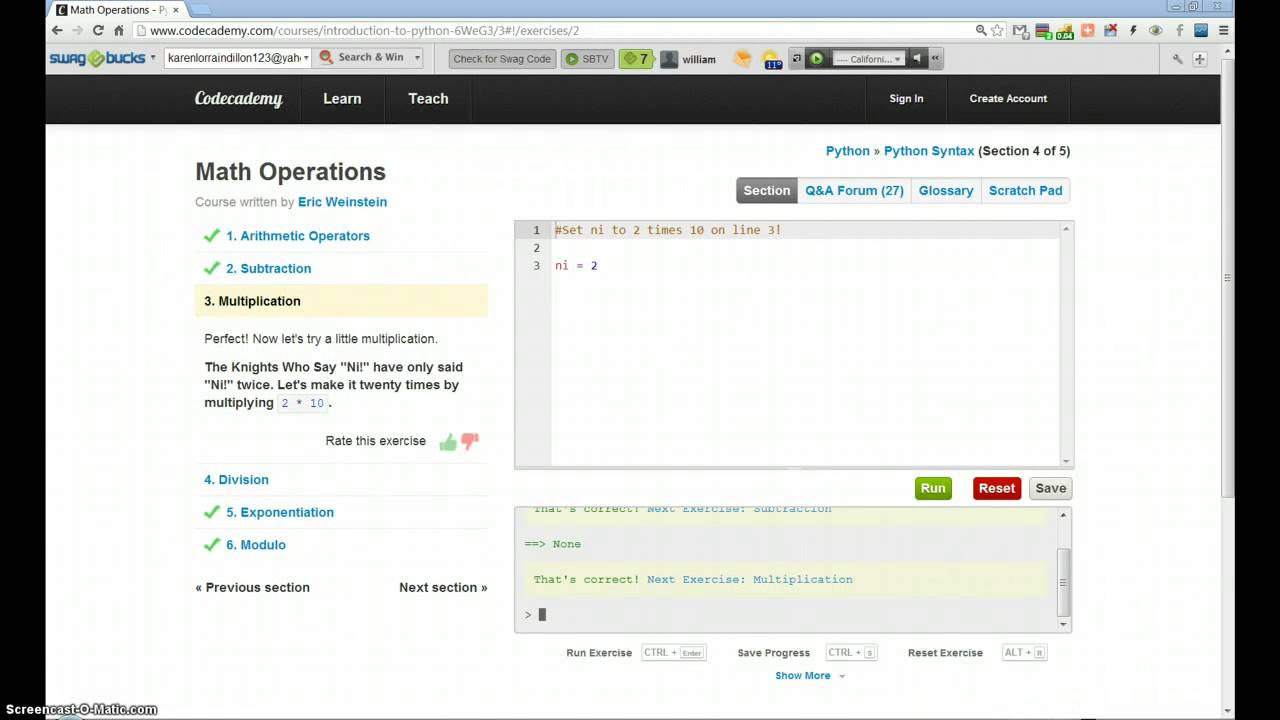Open exercise 6. Modulo
Viewport: 1280px width, 720px height.
(256, 545)
